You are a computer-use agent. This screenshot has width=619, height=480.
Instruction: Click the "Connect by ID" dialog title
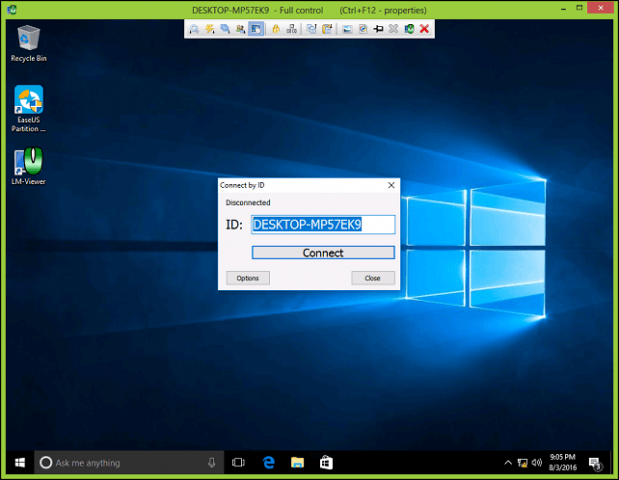click(242, 185)
